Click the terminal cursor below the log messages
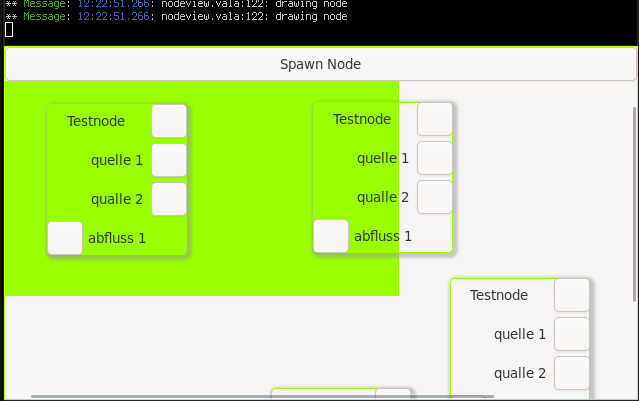This screenshot has width=639, height=401. (9, 29)
